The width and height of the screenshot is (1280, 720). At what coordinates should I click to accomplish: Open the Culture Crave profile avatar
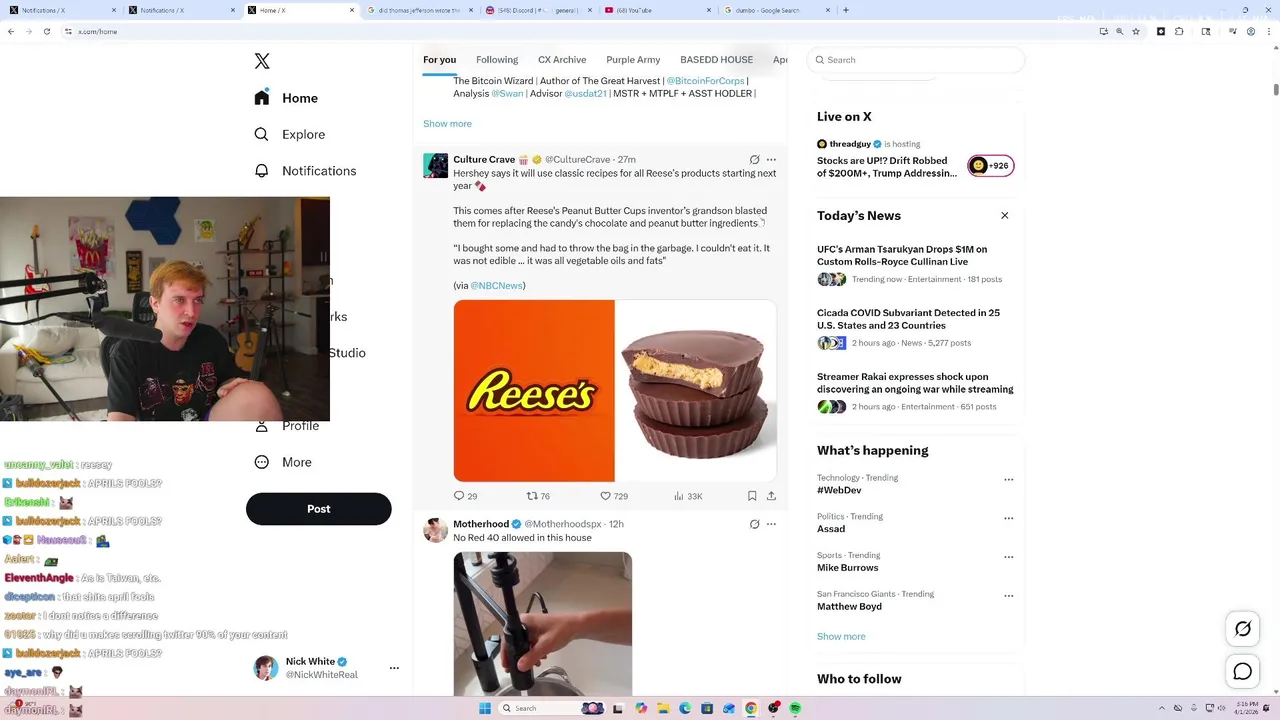pyautogui.click(x=436, y=166)
